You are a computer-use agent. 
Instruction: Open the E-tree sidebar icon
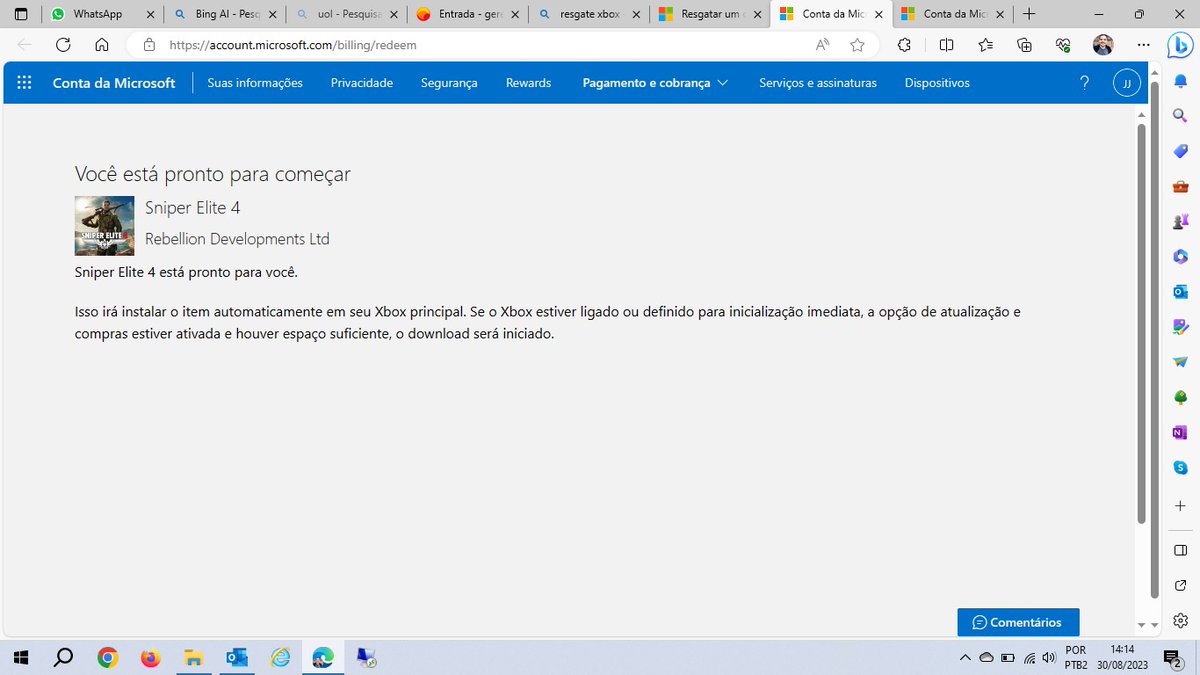pos(1180,397)
